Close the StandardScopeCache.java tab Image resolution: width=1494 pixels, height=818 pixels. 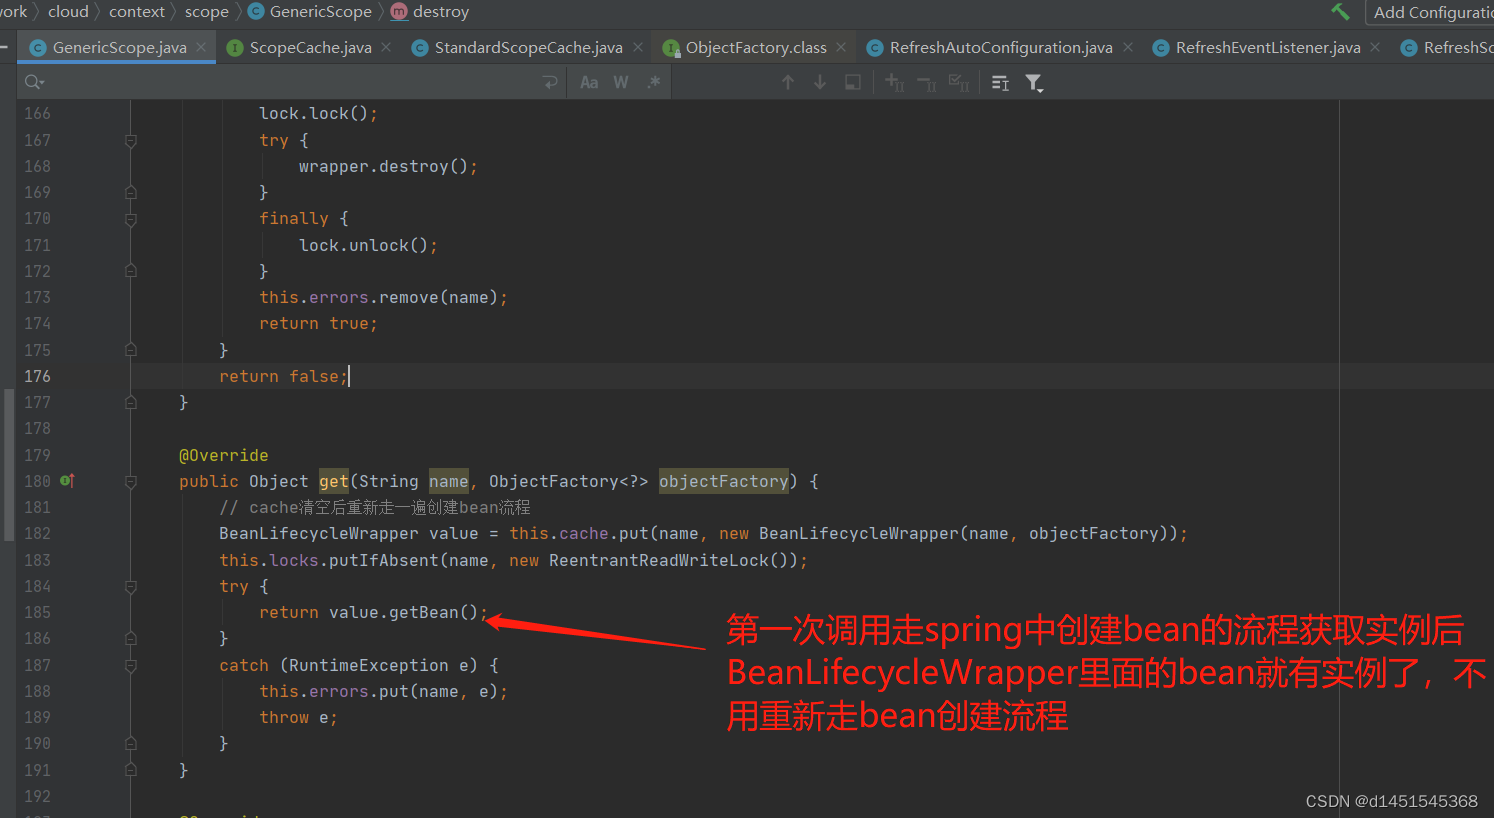click(638, 47)
